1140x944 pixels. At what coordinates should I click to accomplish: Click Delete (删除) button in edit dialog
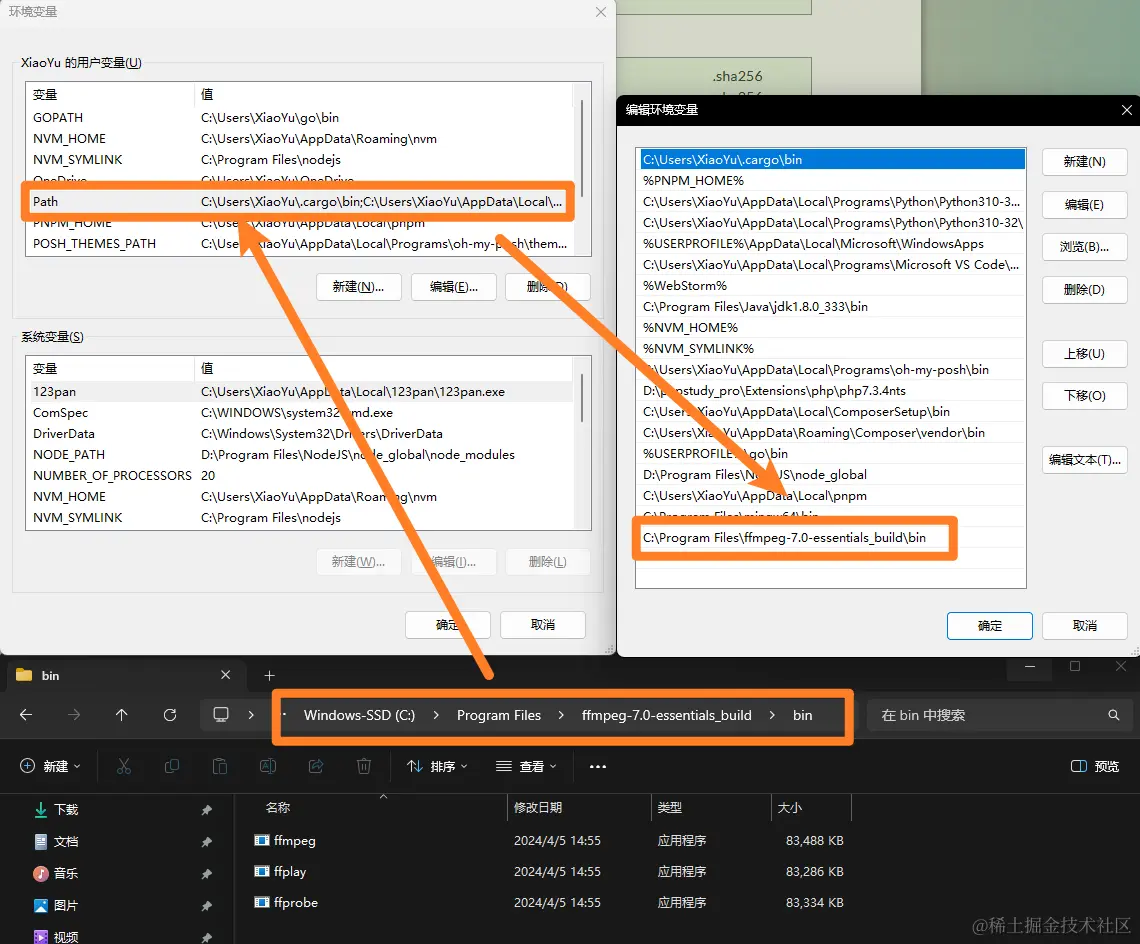(x=1084, y=289)
